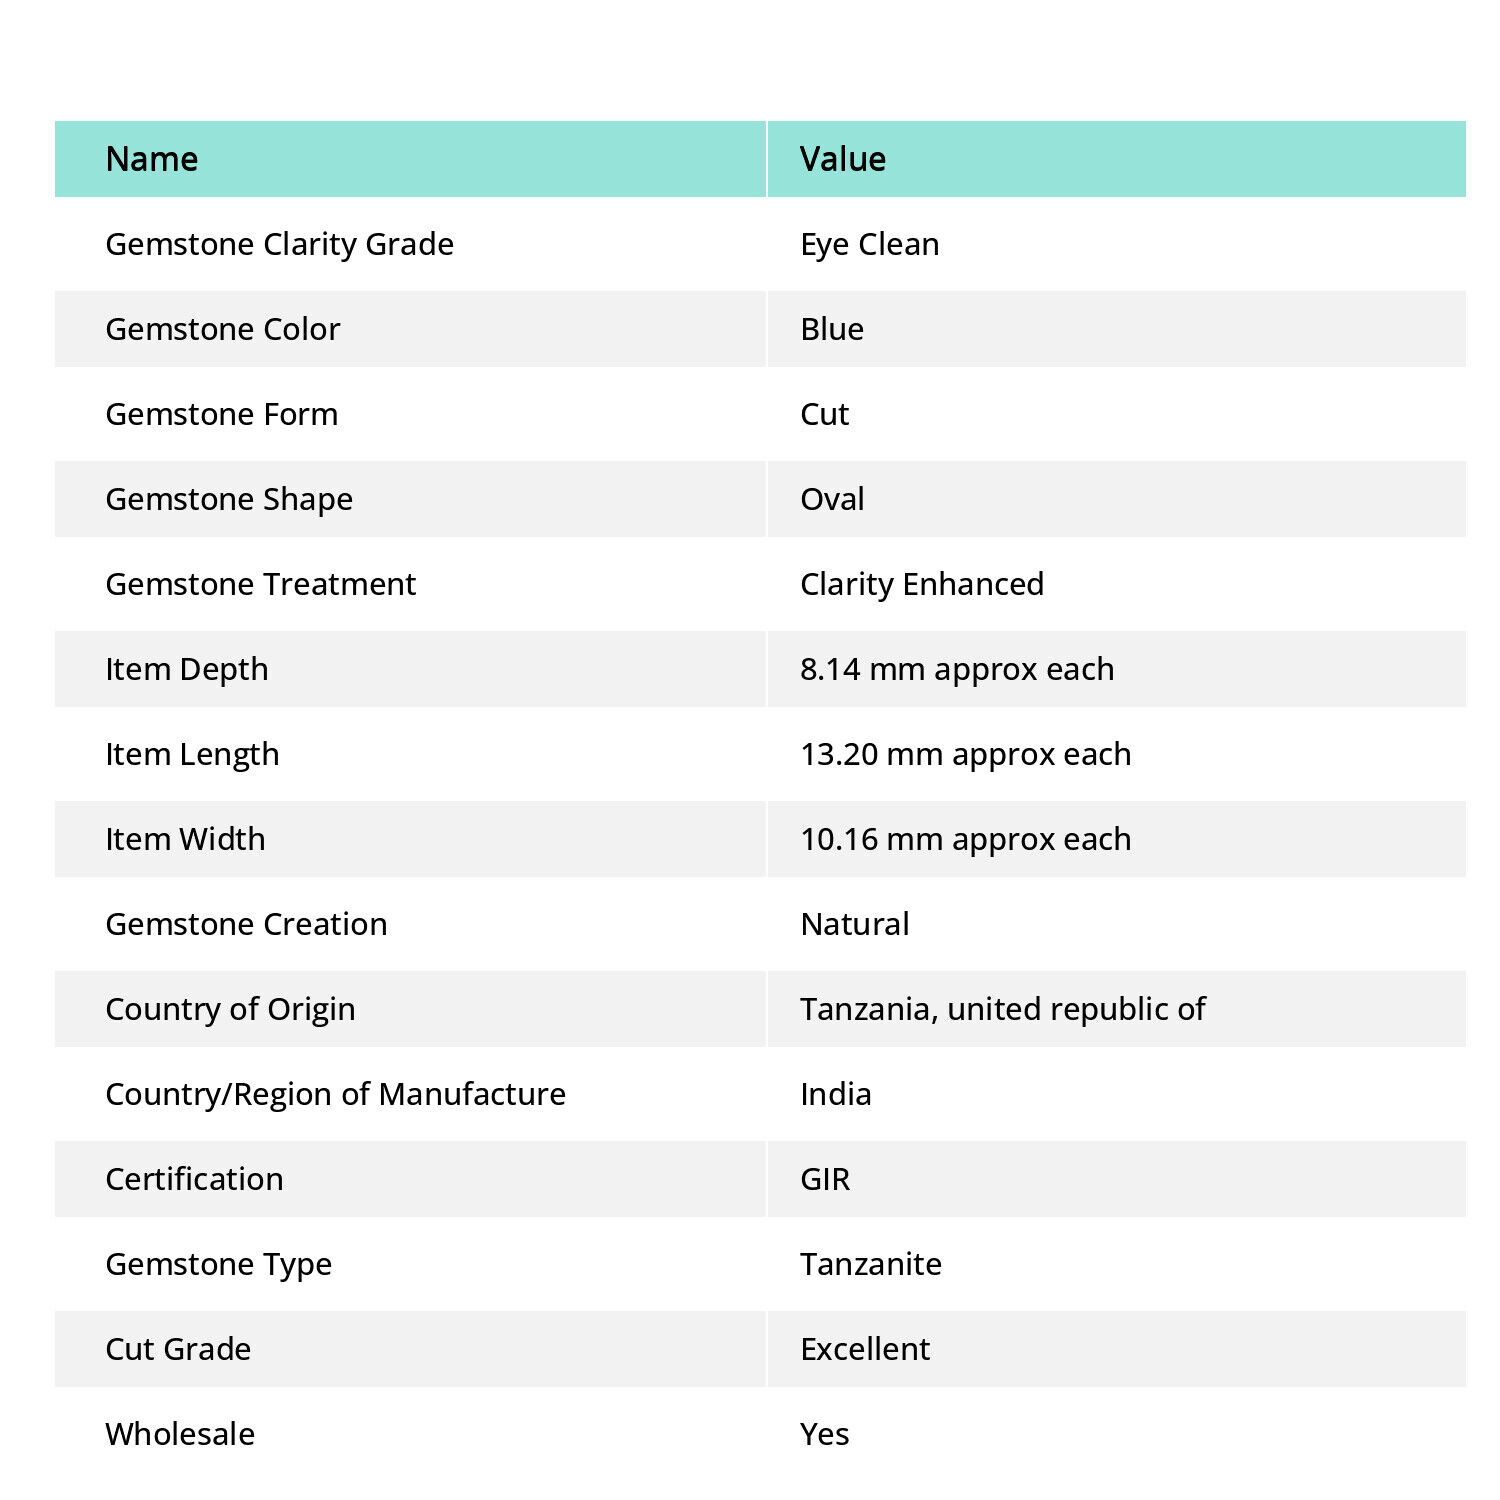
Task: Select the Clarity Enhanced treatment value
Action: point(922,584)
